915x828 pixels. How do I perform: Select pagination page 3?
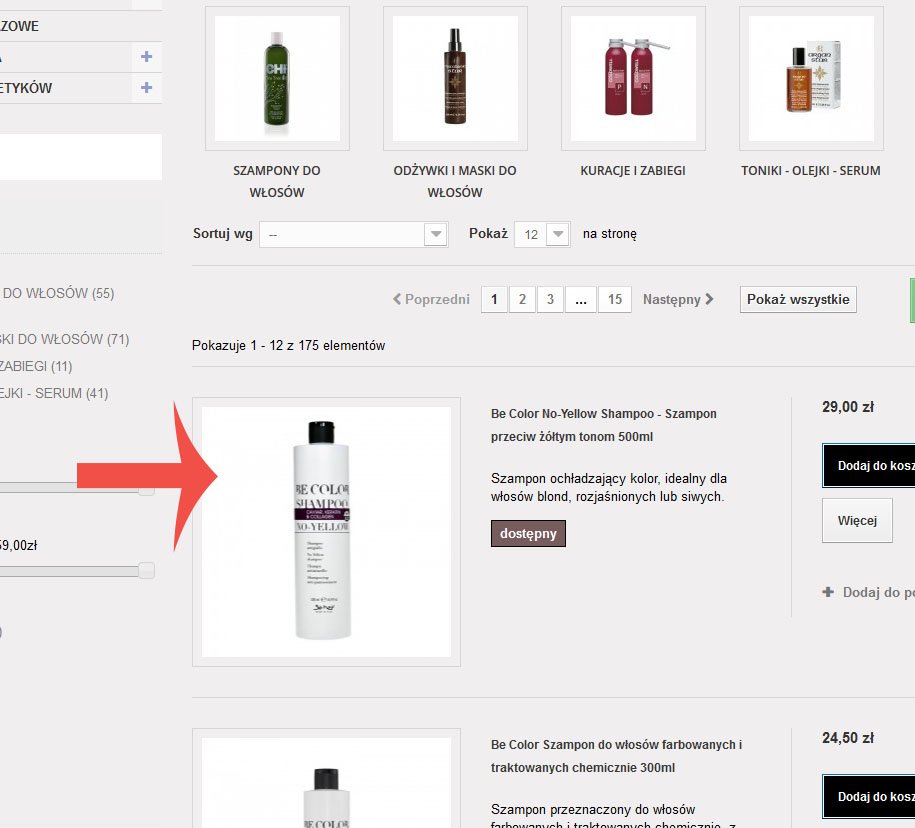pos(550,299)
